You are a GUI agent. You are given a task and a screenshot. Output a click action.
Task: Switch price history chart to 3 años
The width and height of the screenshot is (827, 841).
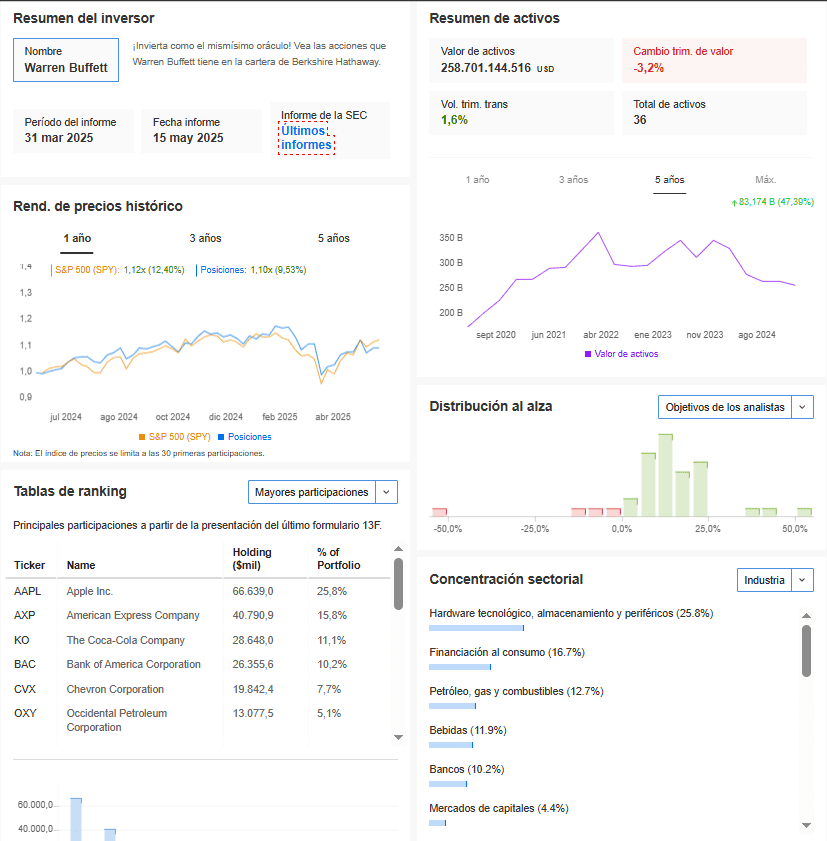point(205,238)
